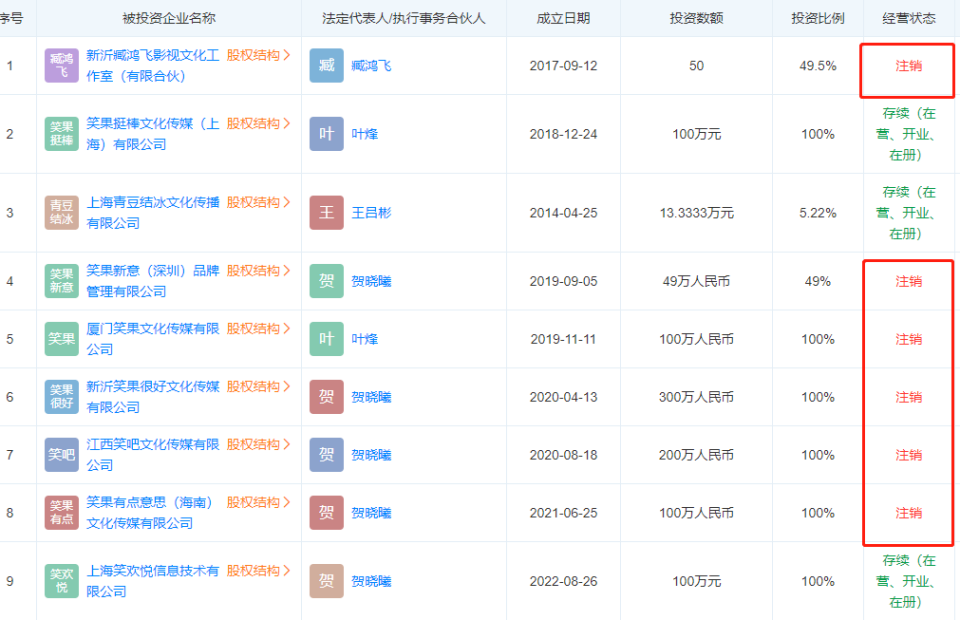The height and width of the screenshot is (620, 960).
Task: Click the 投资比例 column header
Action: [817, 18]
